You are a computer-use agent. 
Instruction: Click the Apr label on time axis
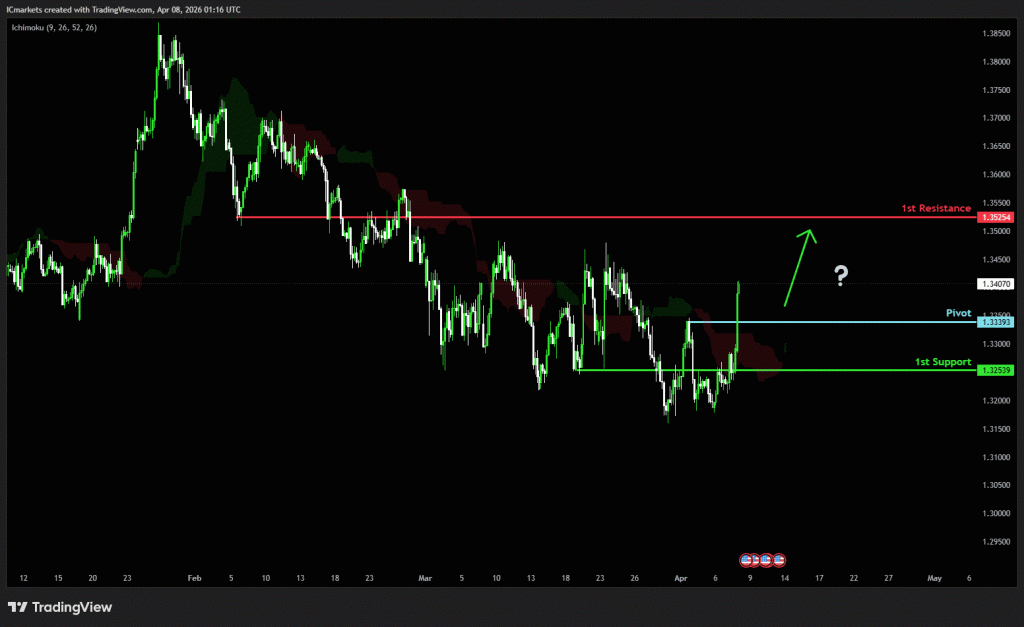(680, 578)
